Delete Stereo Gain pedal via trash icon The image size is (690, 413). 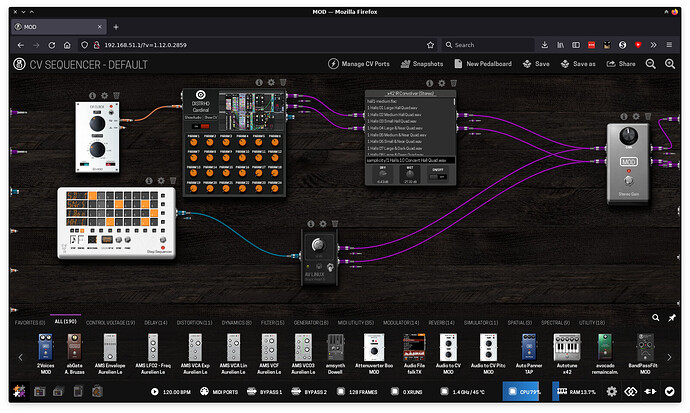(x=648, y=117)
